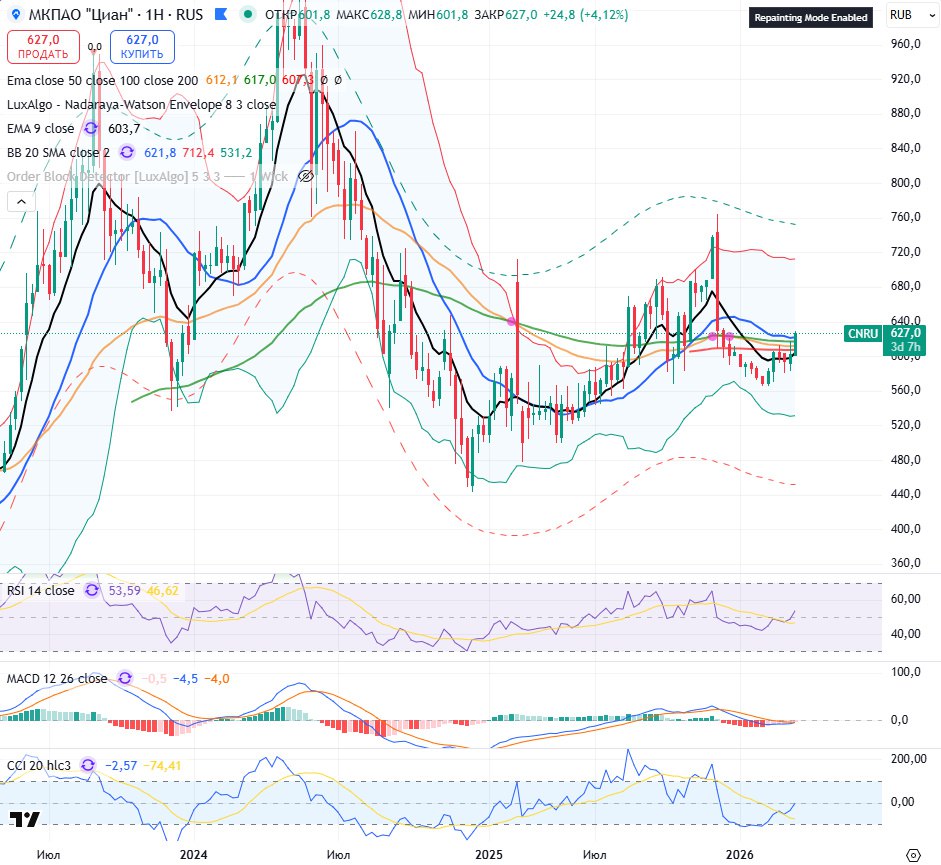Open the TradingView logo at bottom left
The image size is (941, 865).
(24, 820)
